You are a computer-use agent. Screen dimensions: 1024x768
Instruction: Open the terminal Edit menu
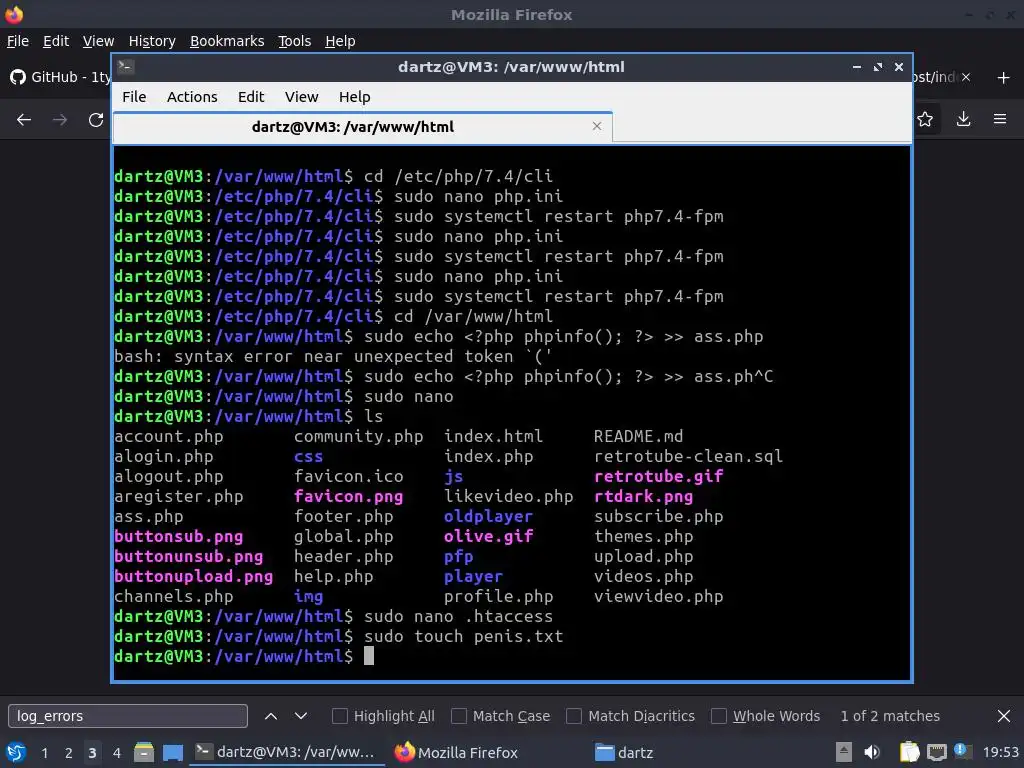[251, 97]
